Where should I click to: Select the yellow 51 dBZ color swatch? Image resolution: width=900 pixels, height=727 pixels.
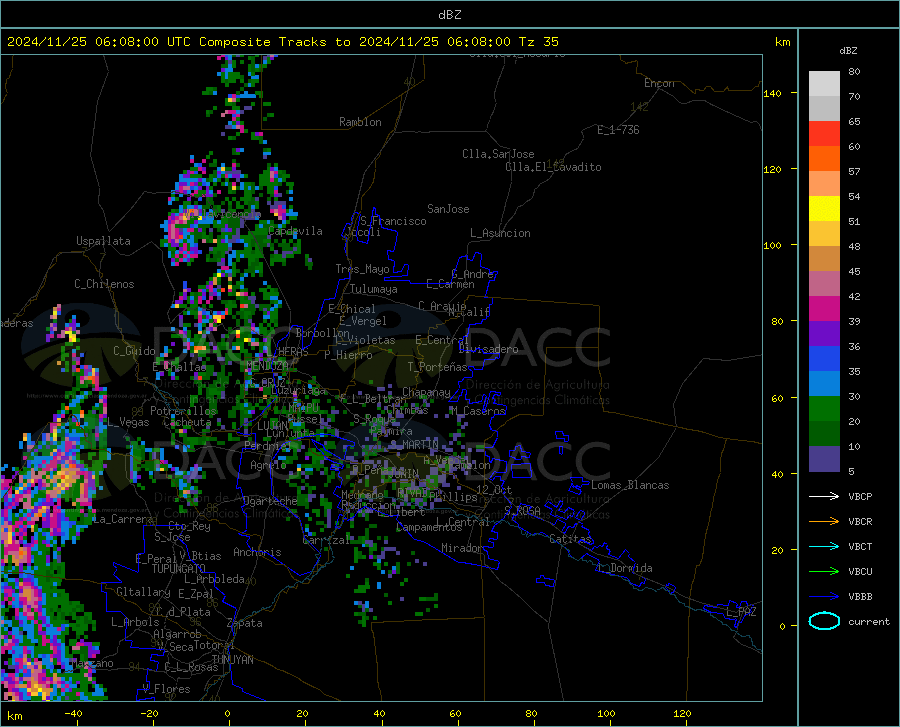tap(824, 209)
